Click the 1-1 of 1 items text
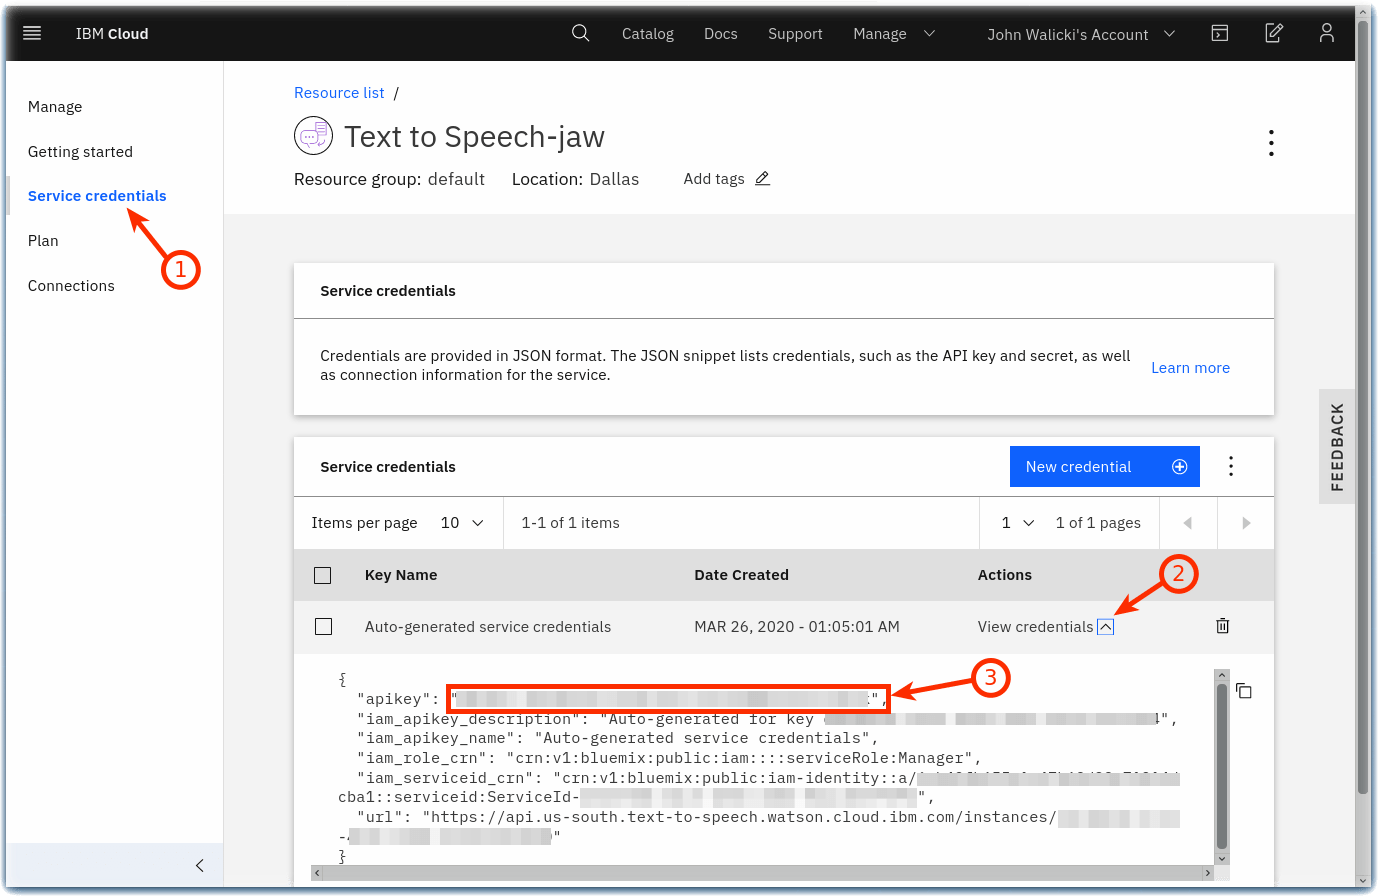The width and height of the screenshot is (1378, 896). pos(570,523)
